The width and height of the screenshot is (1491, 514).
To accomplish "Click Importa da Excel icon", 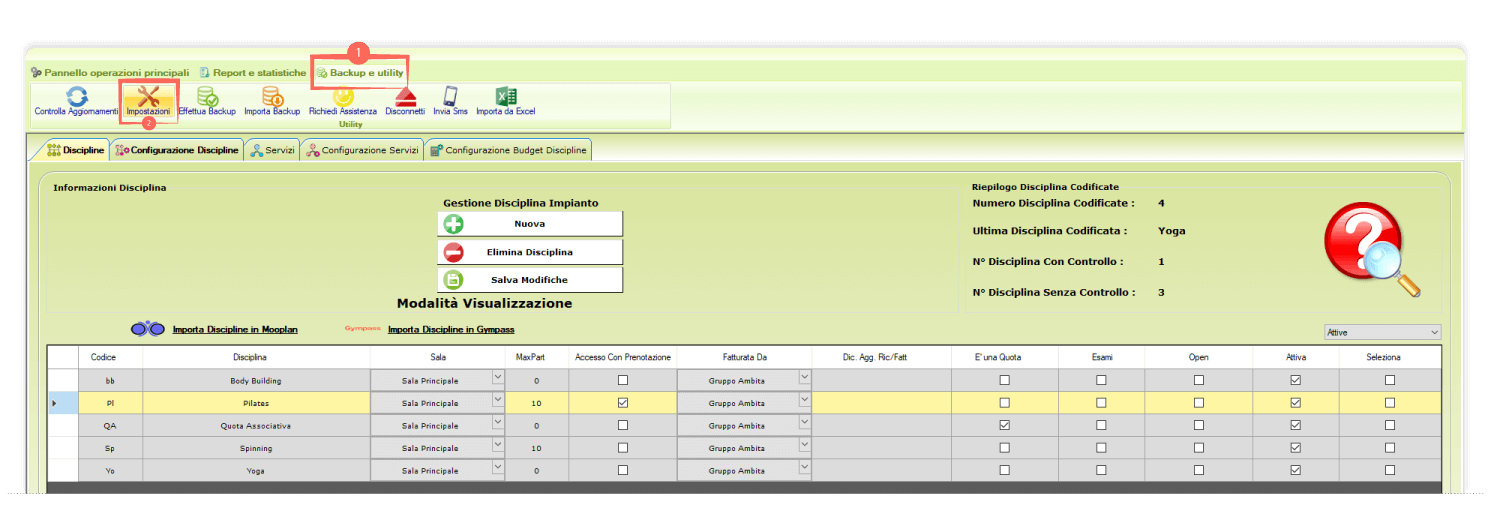I will tap(506, 97).
